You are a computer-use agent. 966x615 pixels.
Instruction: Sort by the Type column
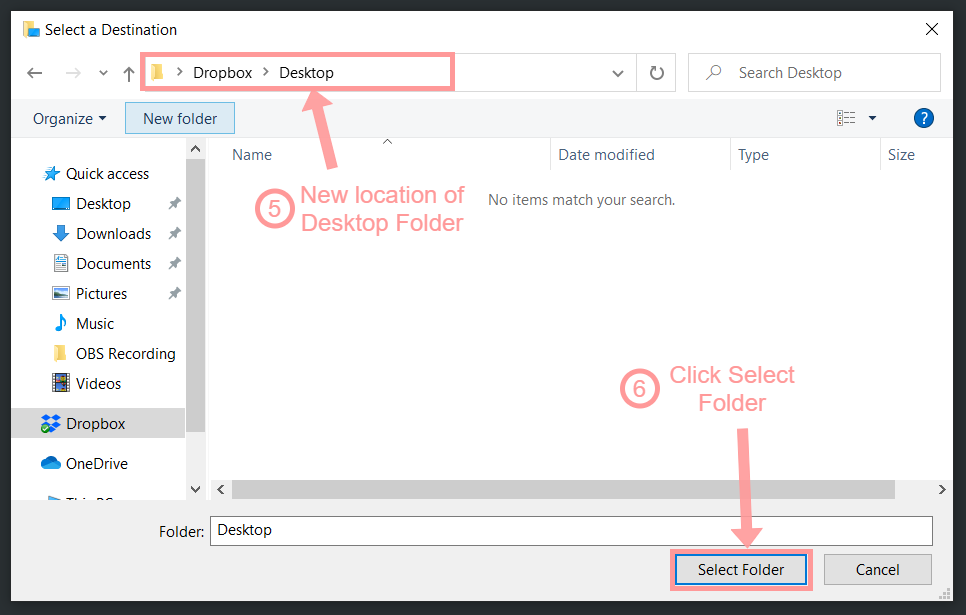(753, 155)
